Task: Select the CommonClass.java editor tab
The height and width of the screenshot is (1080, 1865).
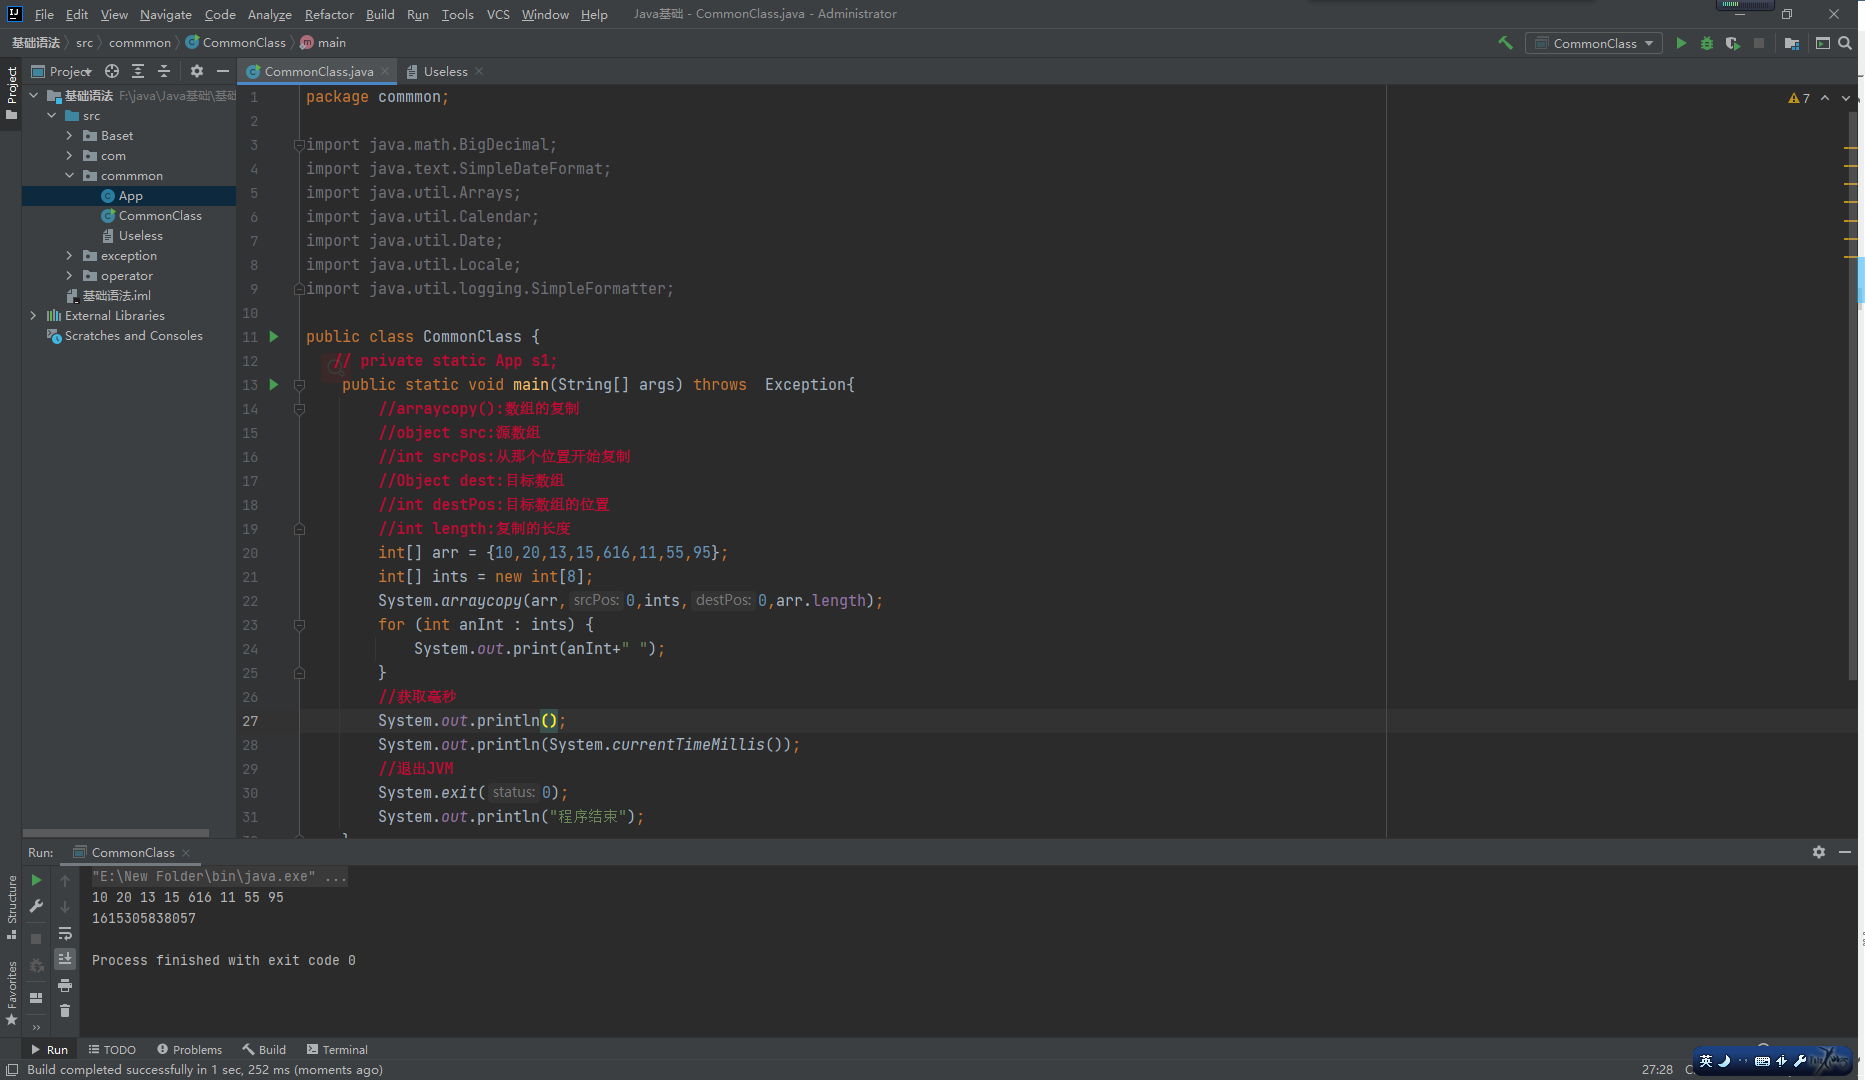Action: (x=318, y=71)
